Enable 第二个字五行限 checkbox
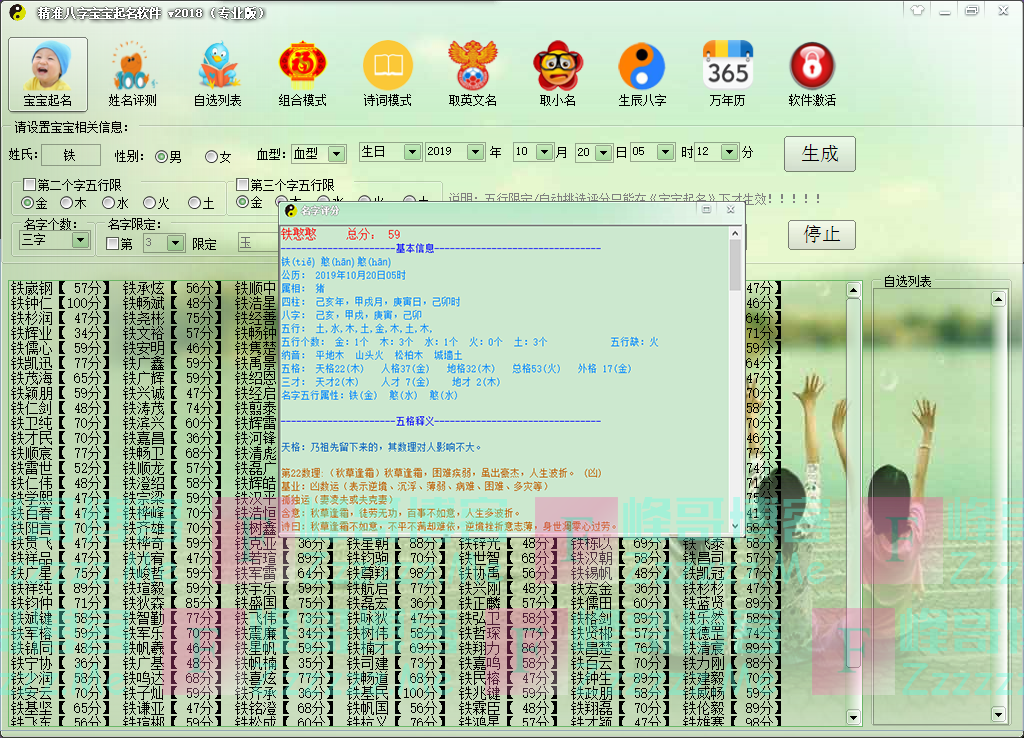1024x738 pixels. (x=29, y=184)
